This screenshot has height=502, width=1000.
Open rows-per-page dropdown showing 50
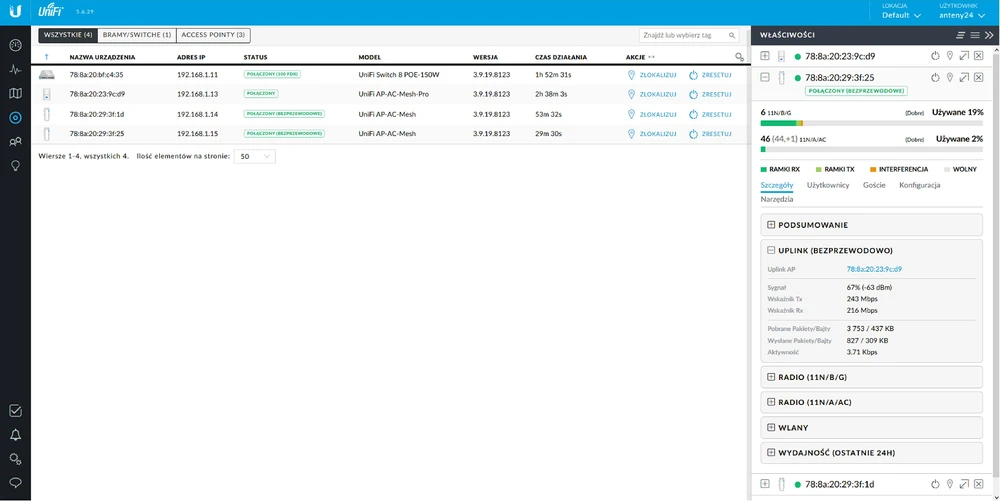point(254,156)
